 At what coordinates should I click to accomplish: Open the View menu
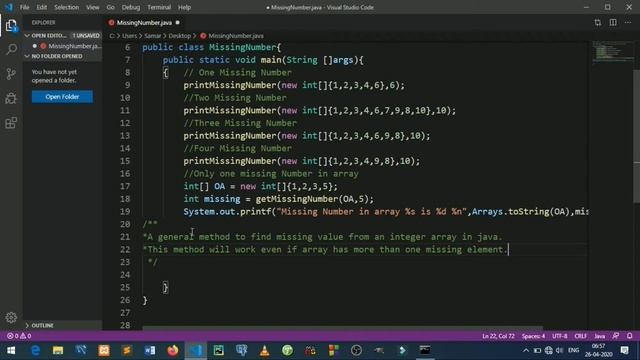coord(93,7)
